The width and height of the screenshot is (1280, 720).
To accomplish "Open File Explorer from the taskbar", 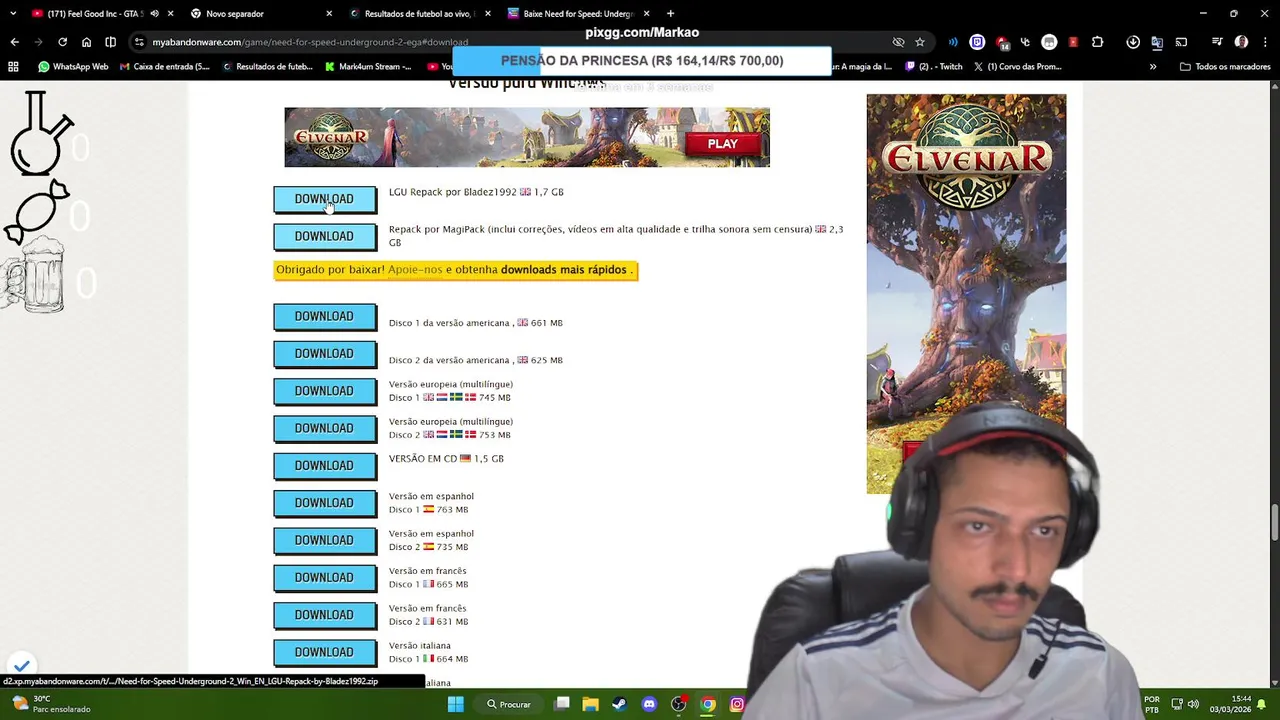I will click(590, 704).
